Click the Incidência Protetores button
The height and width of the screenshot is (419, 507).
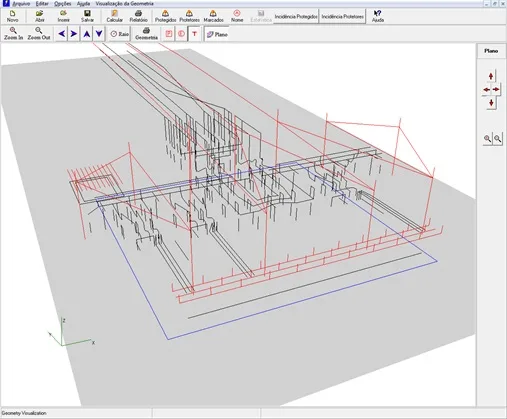[342, 16]
